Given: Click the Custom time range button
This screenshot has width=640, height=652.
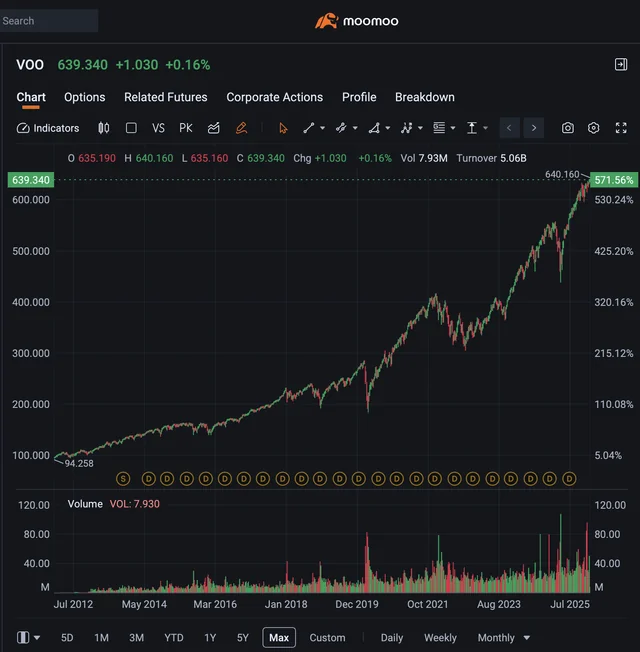Looking at the screenshot, I should click(x=327, y=638).
